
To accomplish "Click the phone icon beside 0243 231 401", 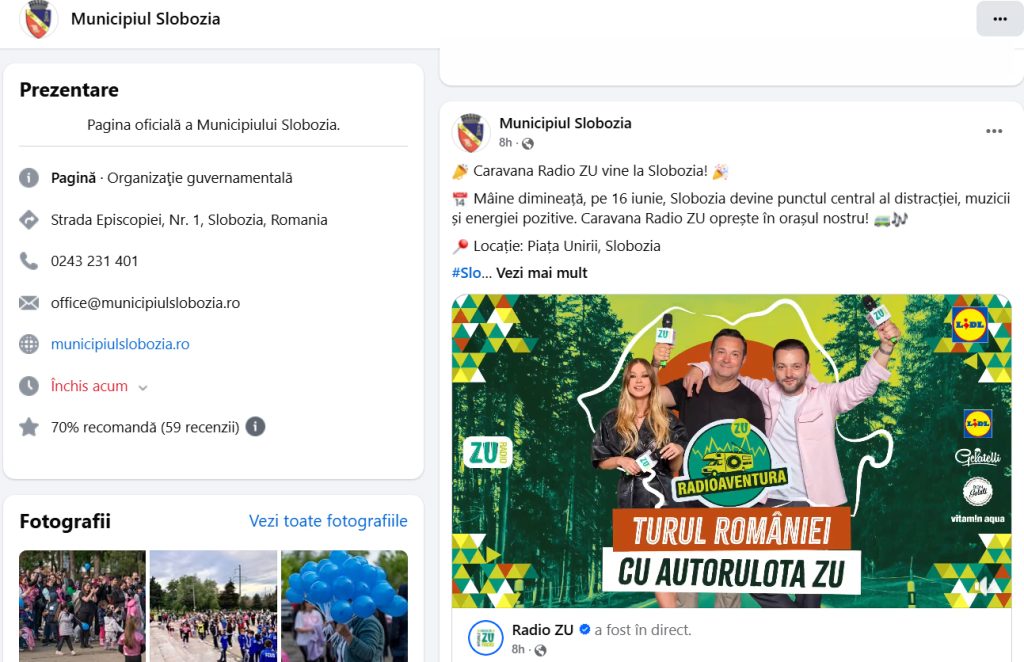I will pyautogui.click(x=29, y=261).
